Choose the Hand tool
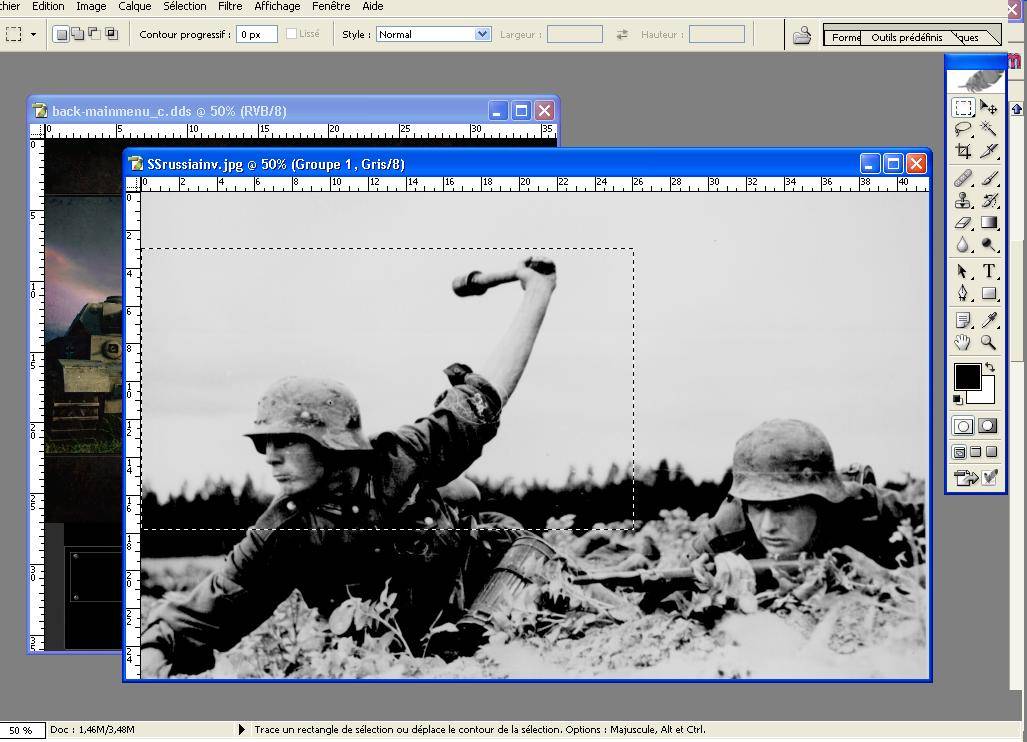 (x=963, y=342)
